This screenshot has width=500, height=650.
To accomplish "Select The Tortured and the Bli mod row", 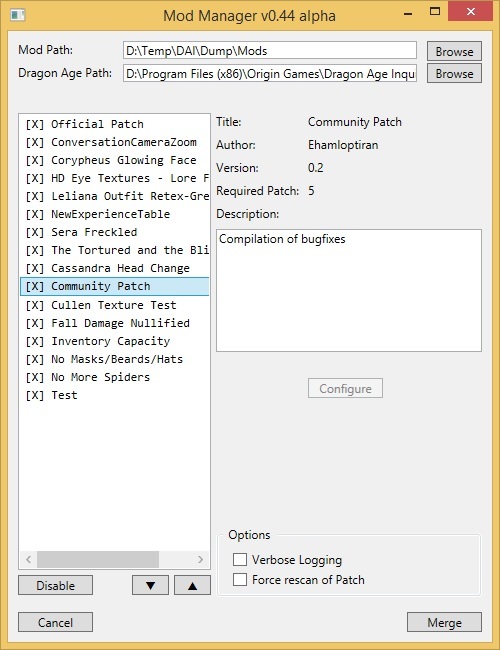I will [114, 250].
